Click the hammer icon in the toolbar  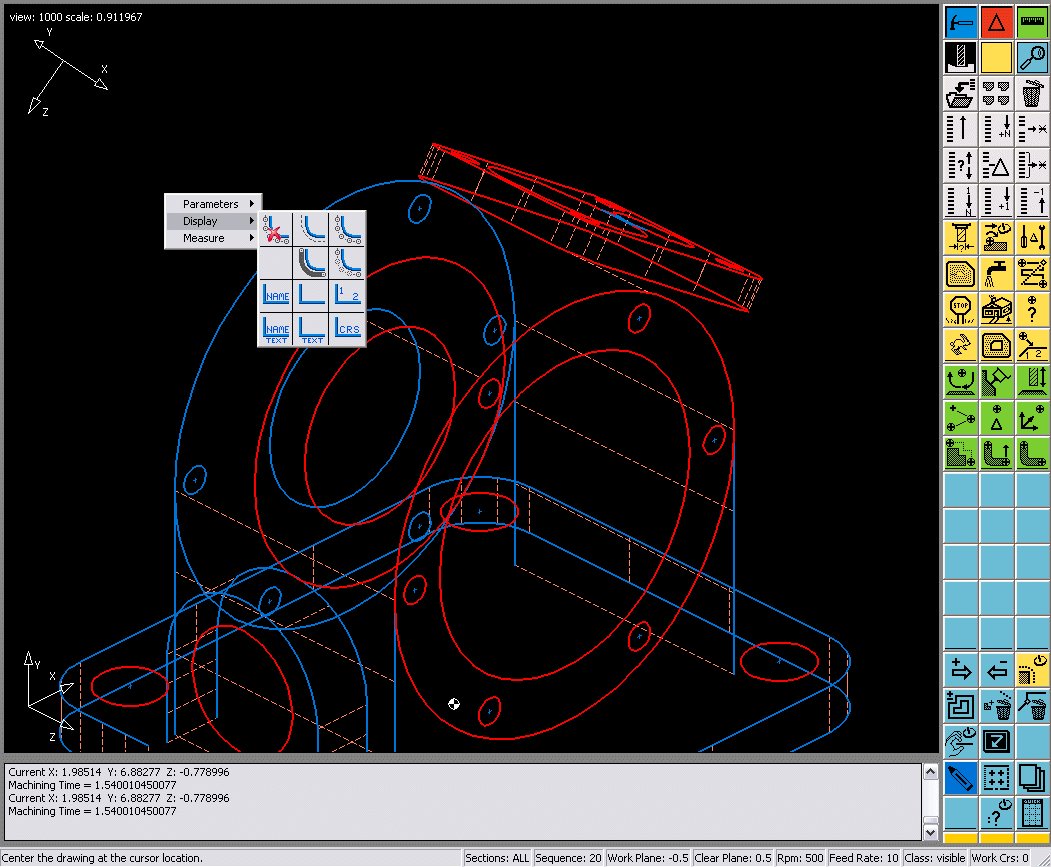[x=960, y=22]
